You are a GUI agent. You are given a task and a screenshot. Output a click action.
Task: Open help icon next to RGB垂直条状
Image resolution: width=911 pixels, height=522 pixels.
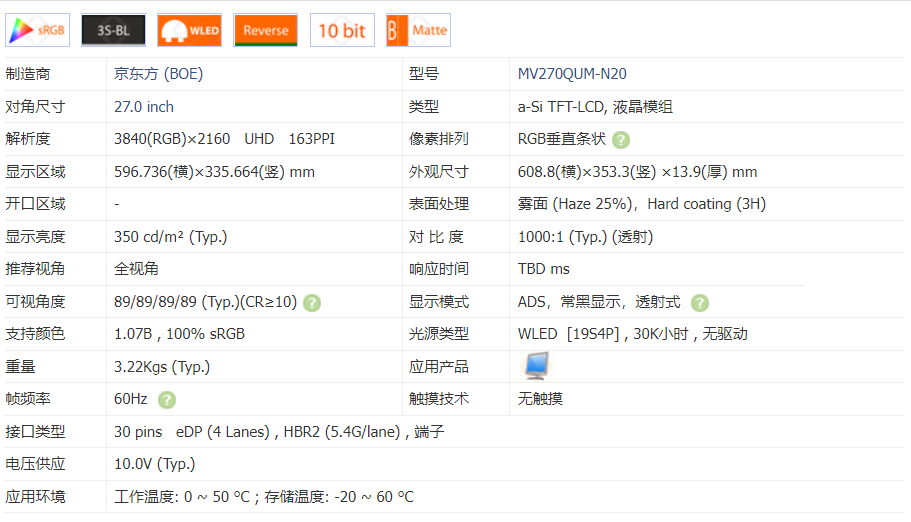(x=621, y=140)
